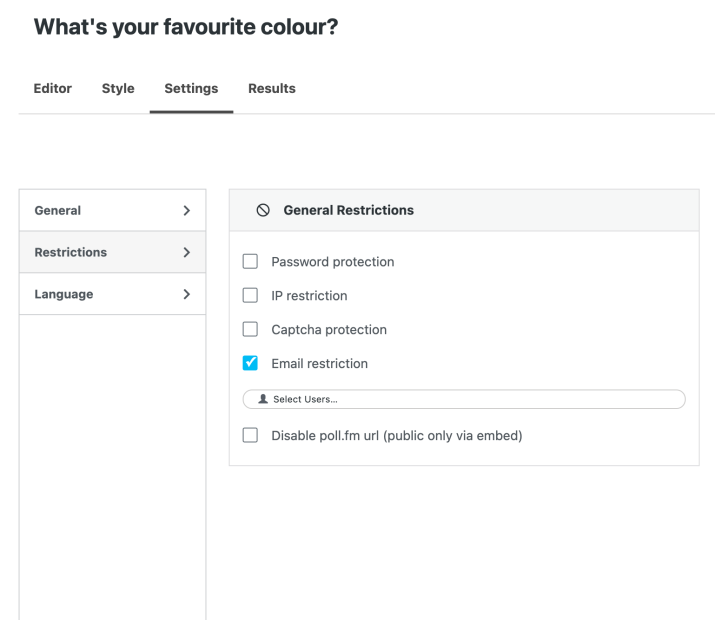Open the Style tab
The height and width of the screenshot is (620, 715).
118,88
